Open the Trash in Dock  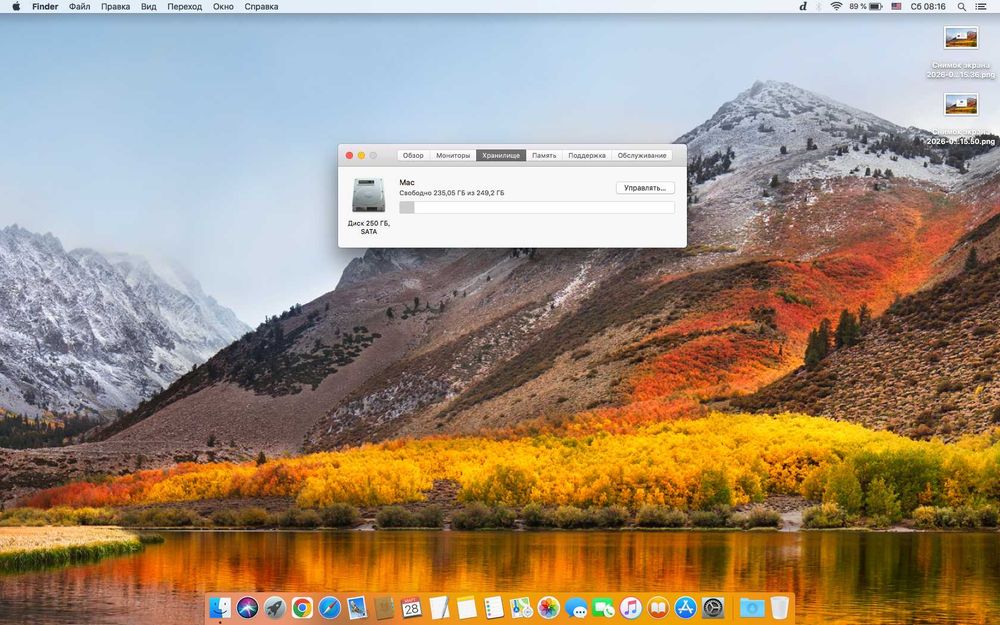779,608
